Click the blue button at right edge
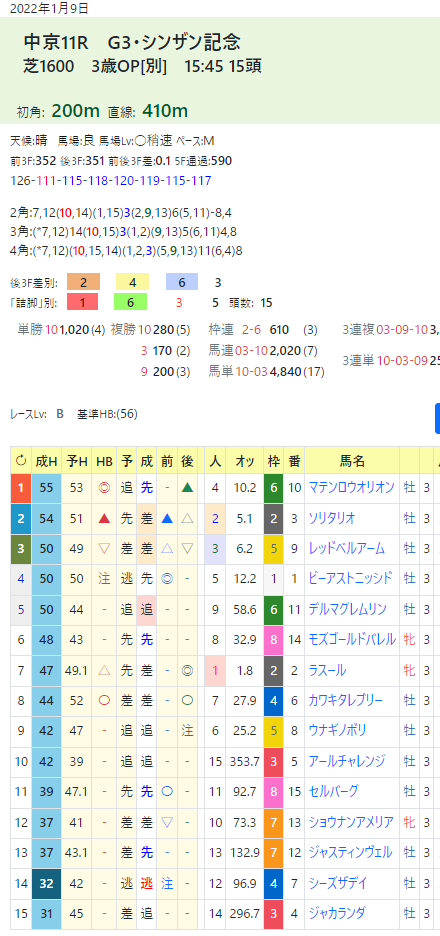 pos(437,418)
